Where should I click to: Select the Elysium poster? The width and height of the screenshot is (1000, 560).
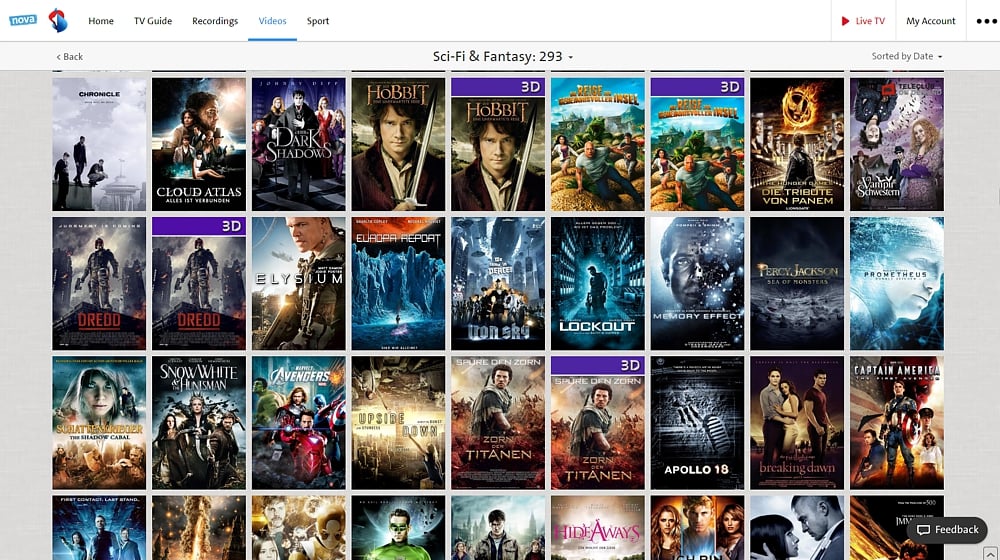pos(298,283)
